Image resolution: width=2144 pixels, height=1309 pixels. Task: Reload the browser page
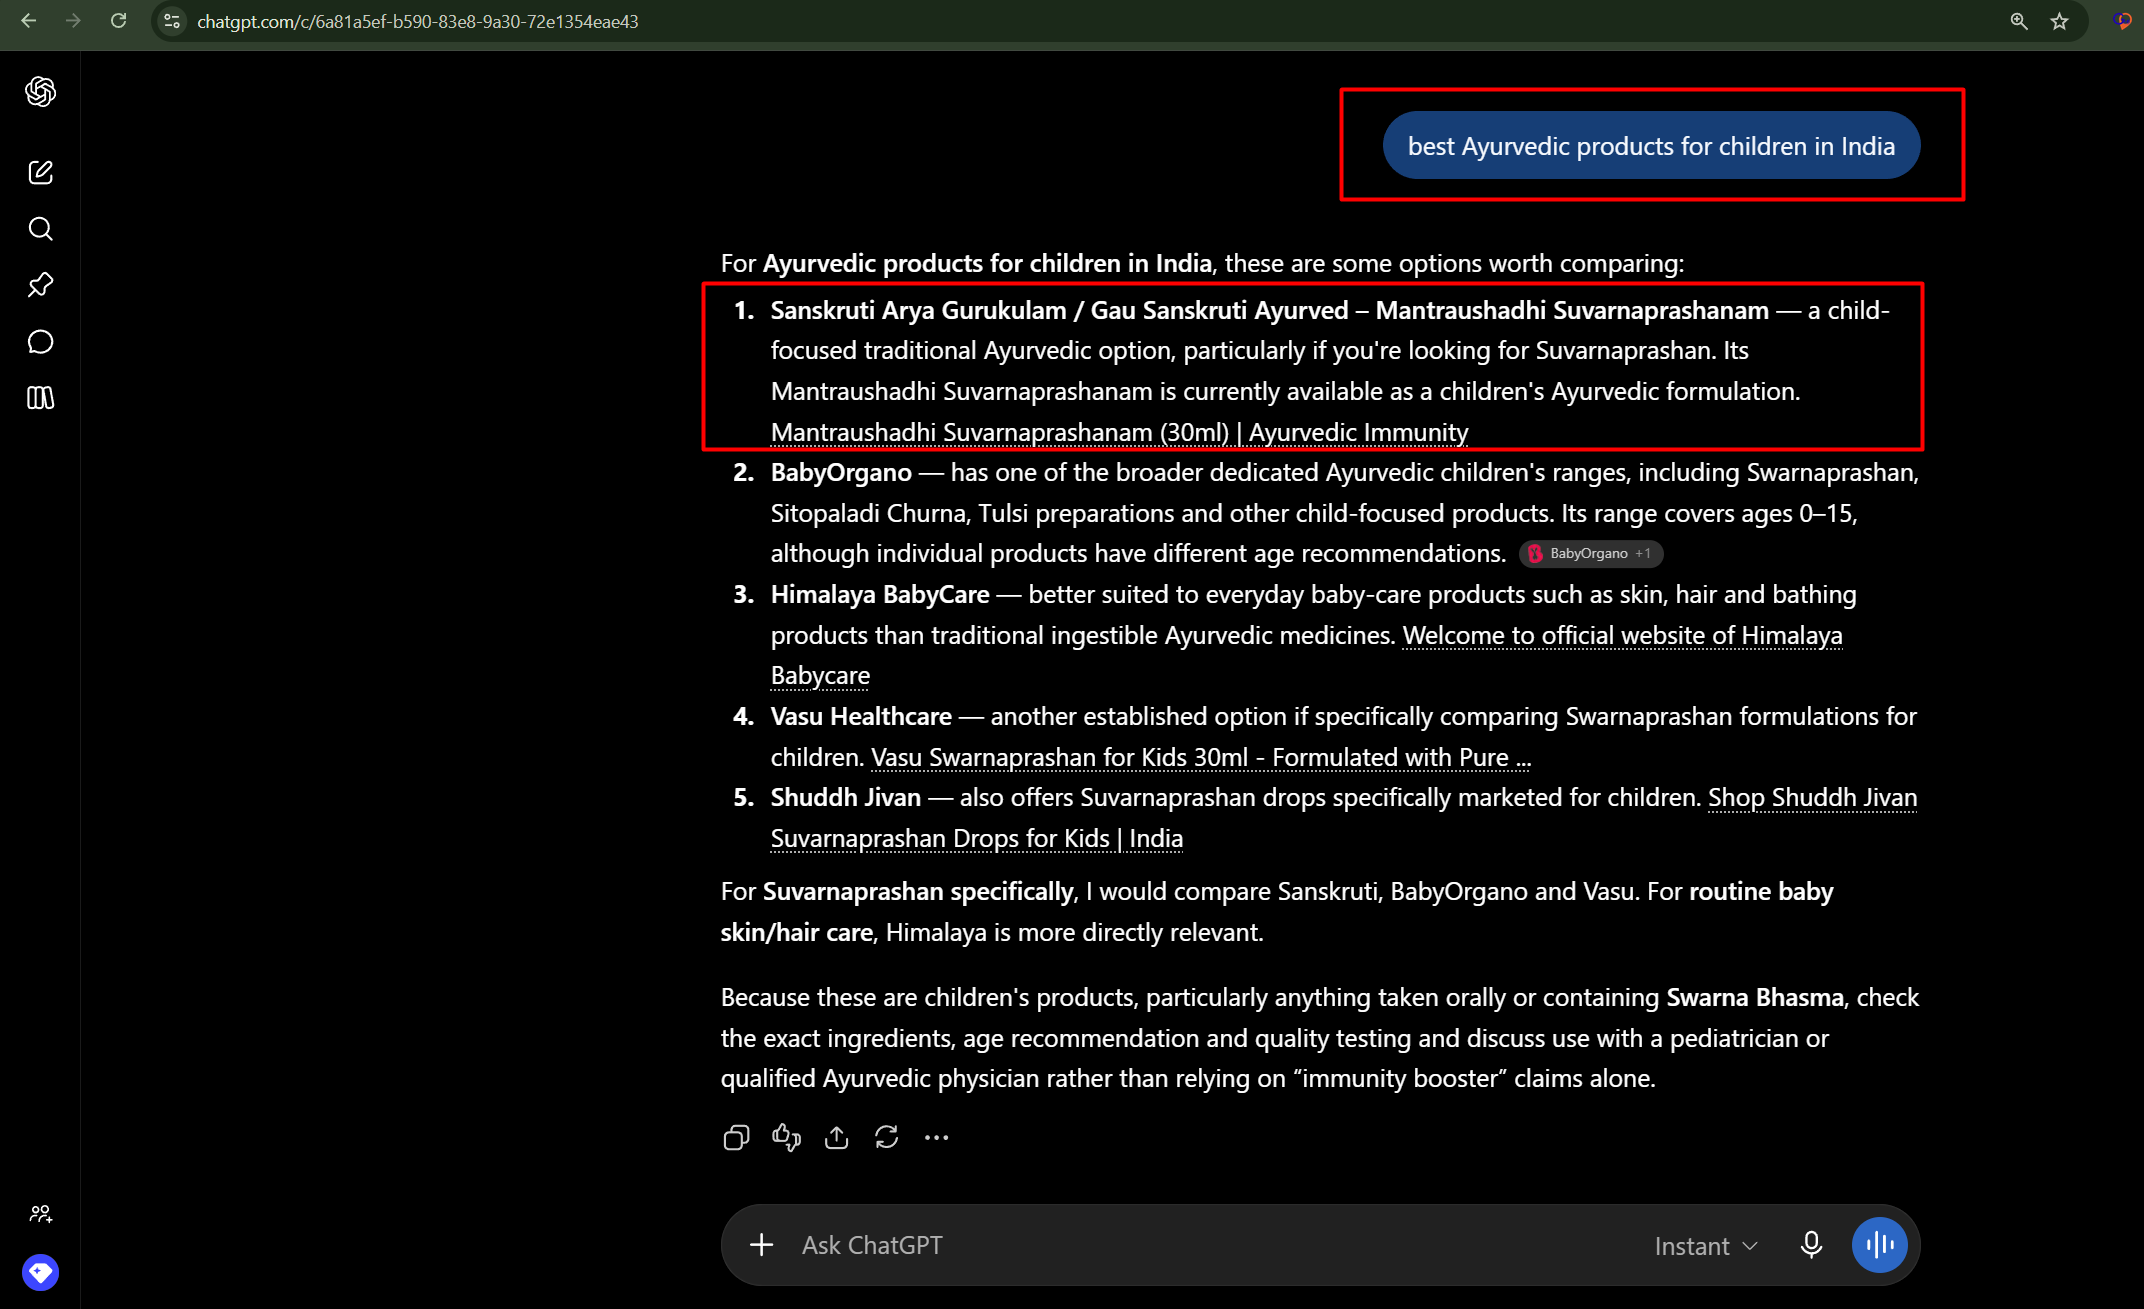tap(118, 21)
